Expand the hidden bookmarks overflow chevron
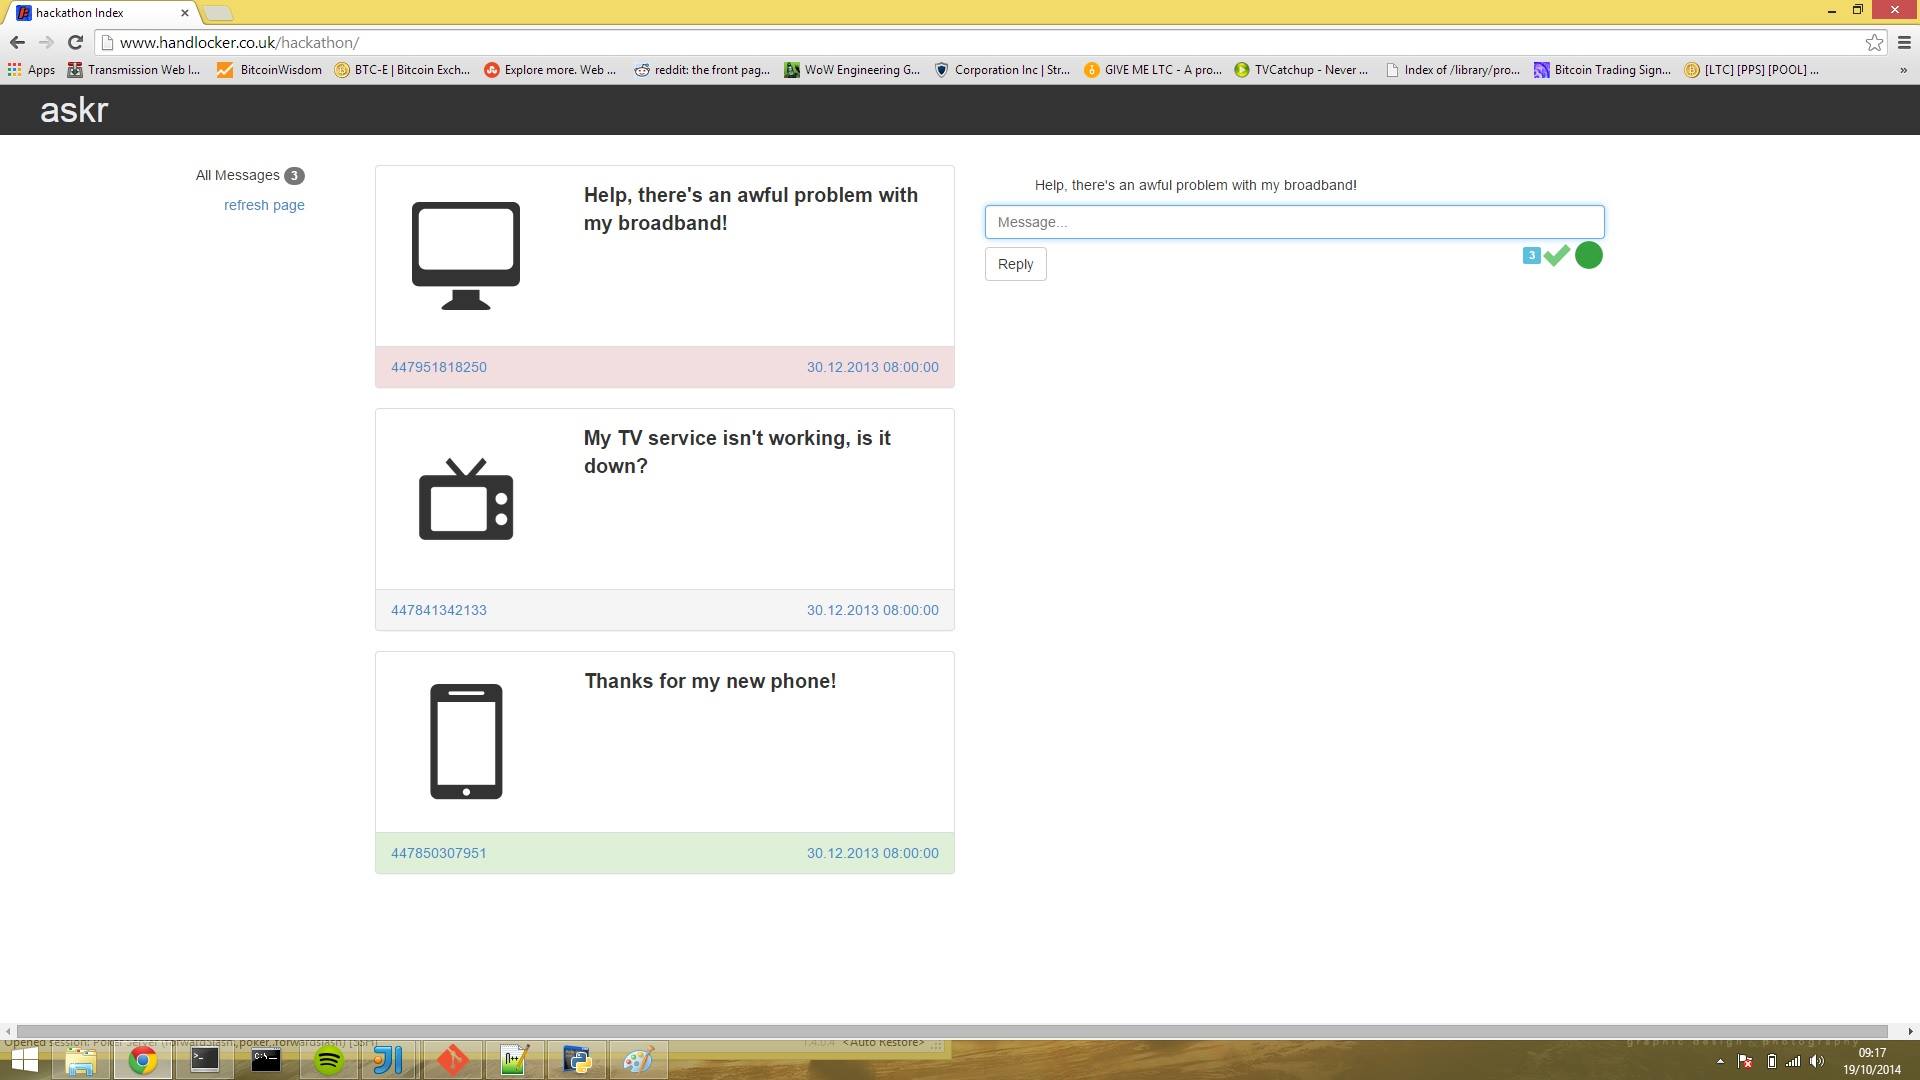 (x=1903, y=70)
